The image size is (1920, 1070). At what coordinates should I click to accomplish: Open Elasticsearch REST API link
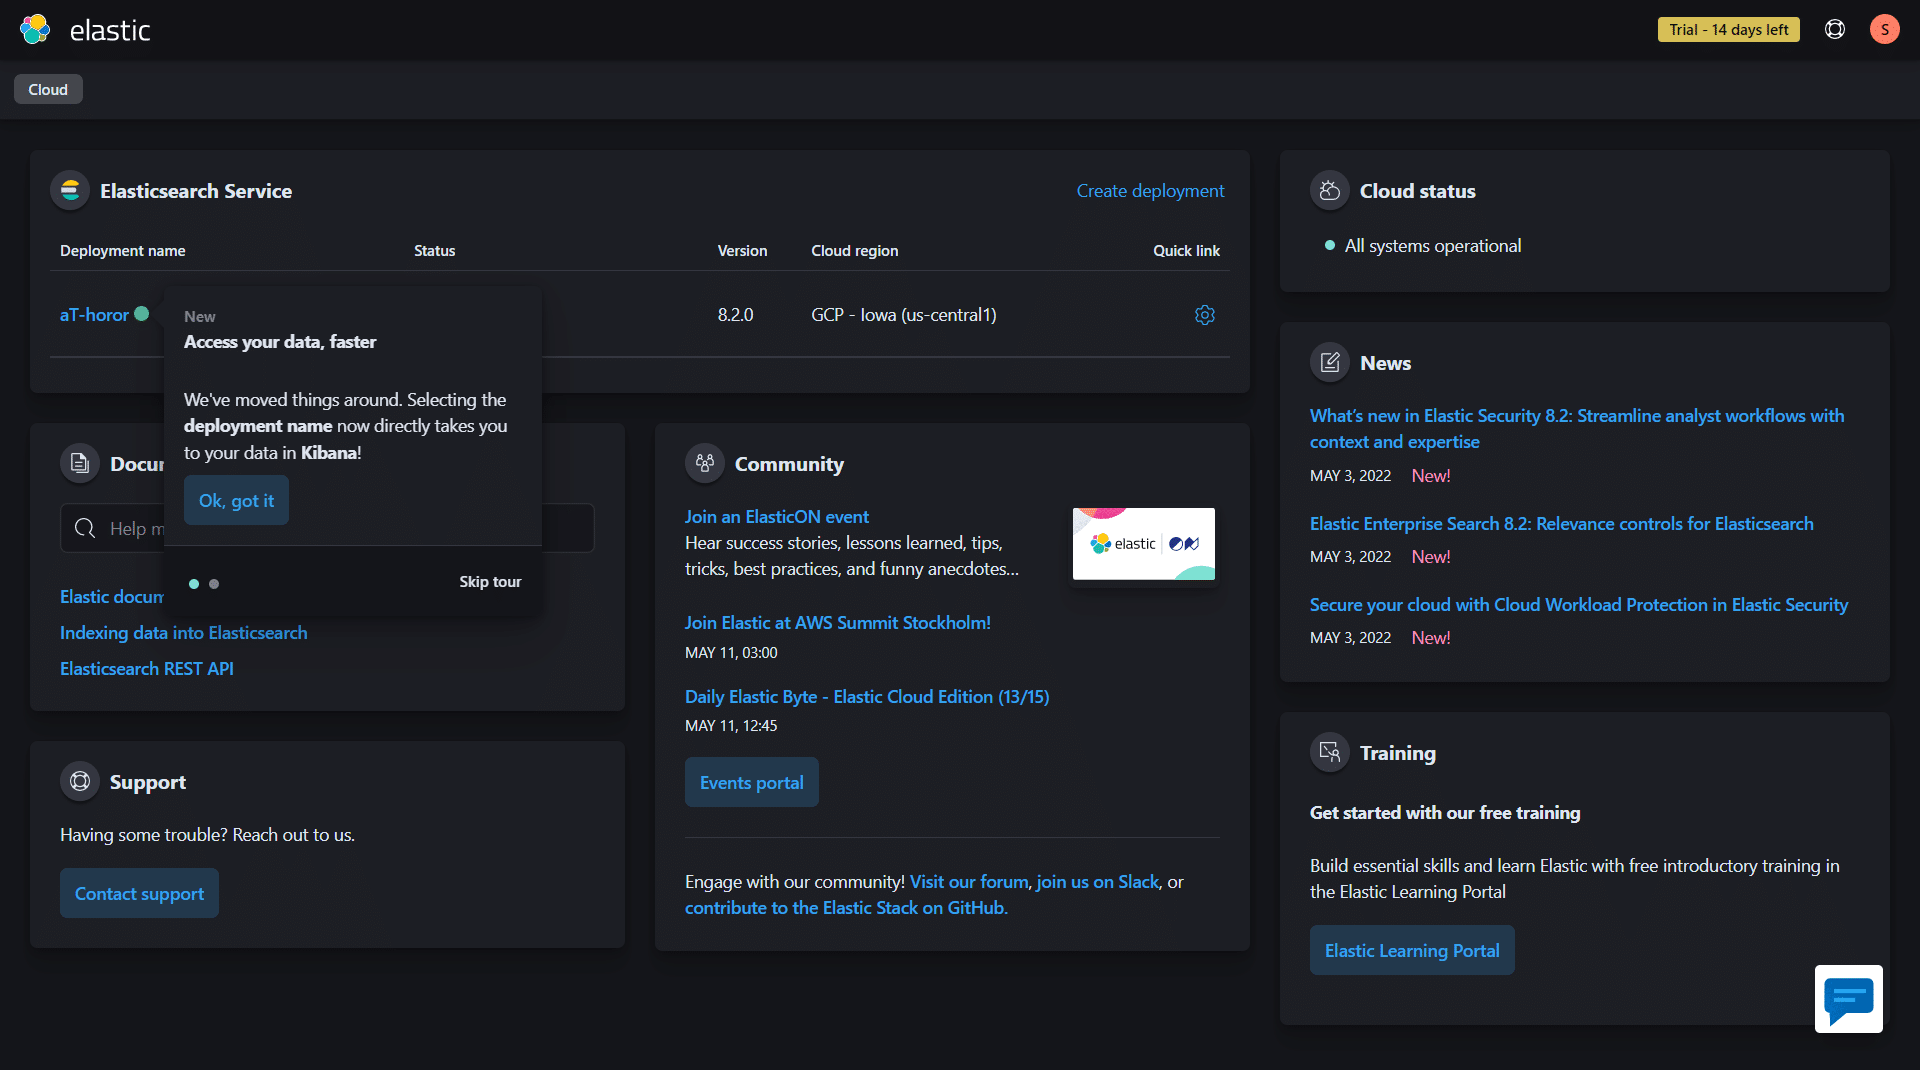(147, 669)
